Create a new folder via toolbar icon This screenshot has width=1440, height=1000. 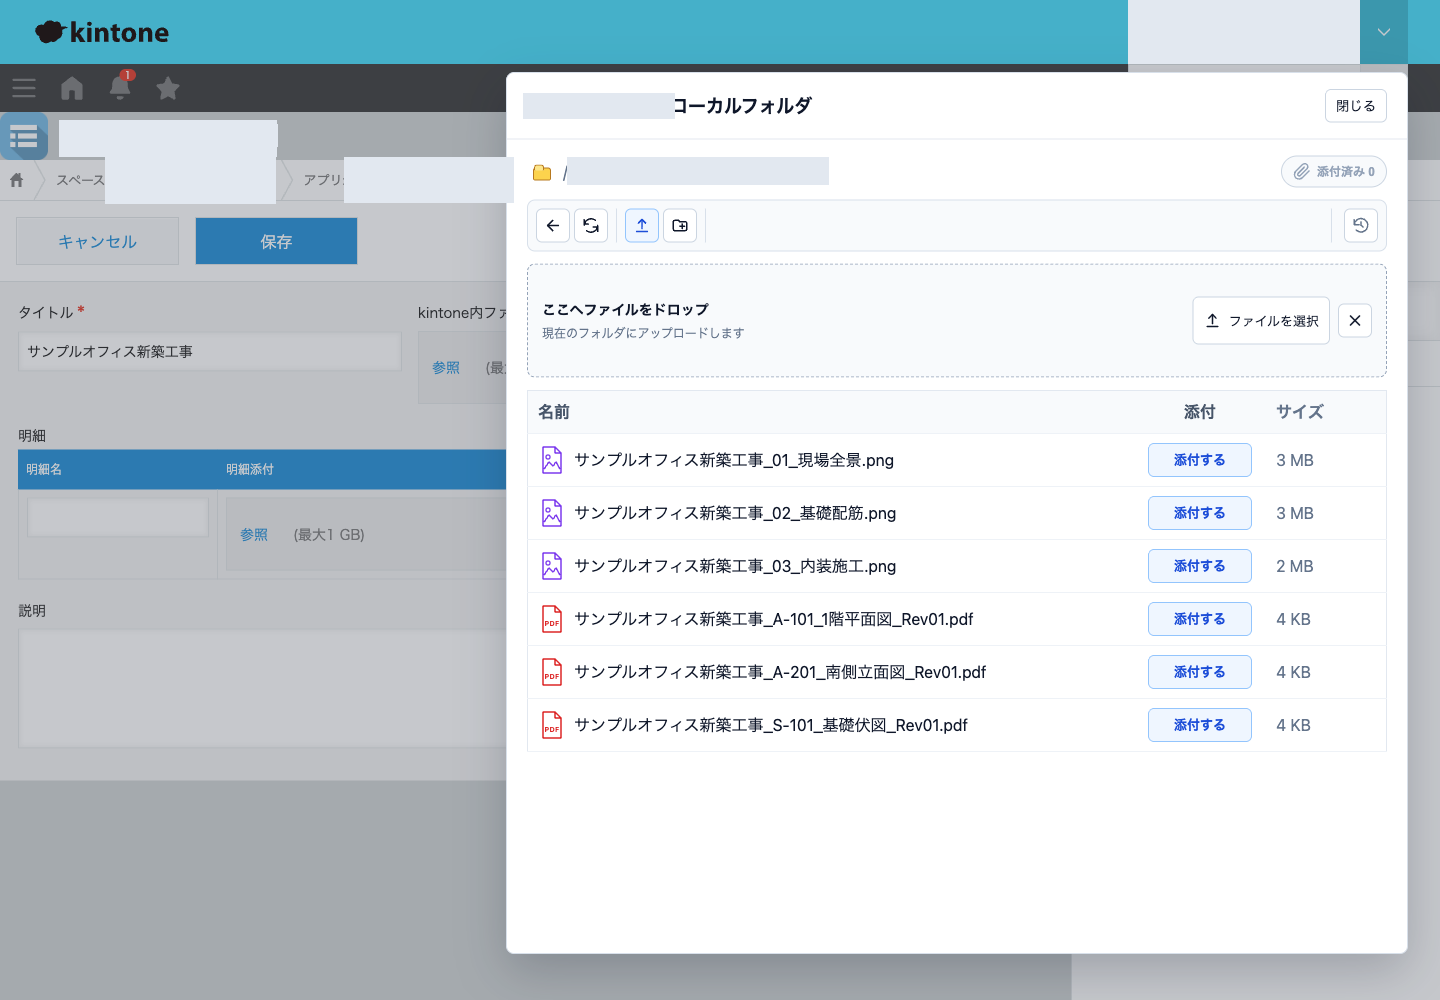coord(680,226)
